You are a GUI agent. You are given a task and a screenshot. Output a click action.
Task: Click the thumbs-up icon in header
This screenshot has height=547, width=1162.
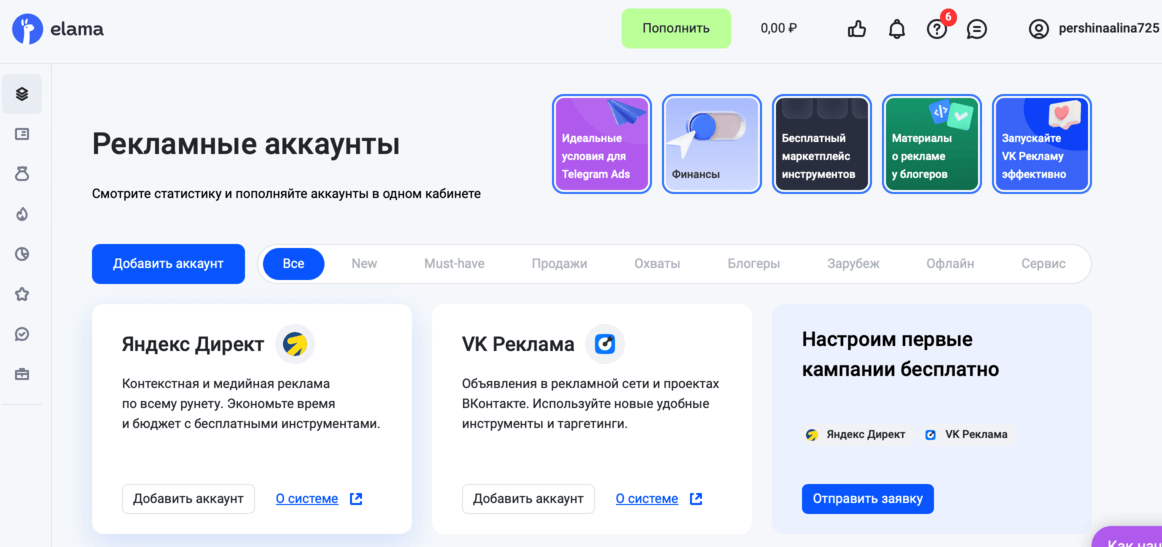click(857, 30)
